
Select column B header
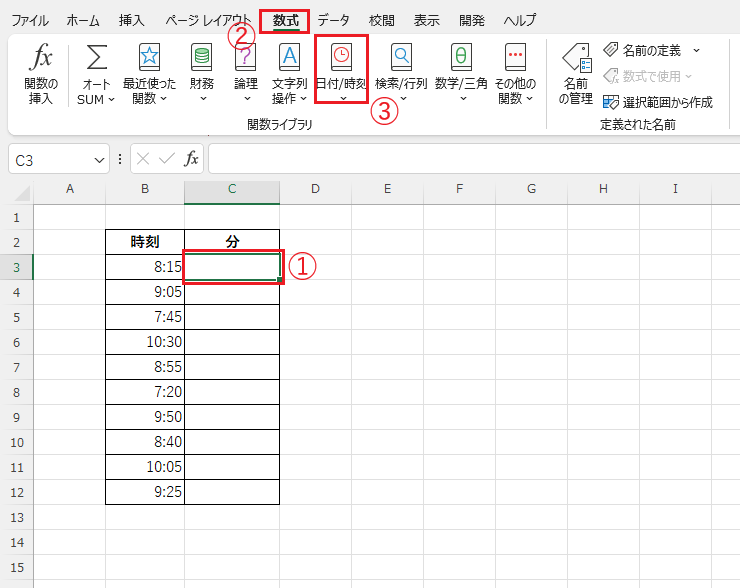coord(145,189)
